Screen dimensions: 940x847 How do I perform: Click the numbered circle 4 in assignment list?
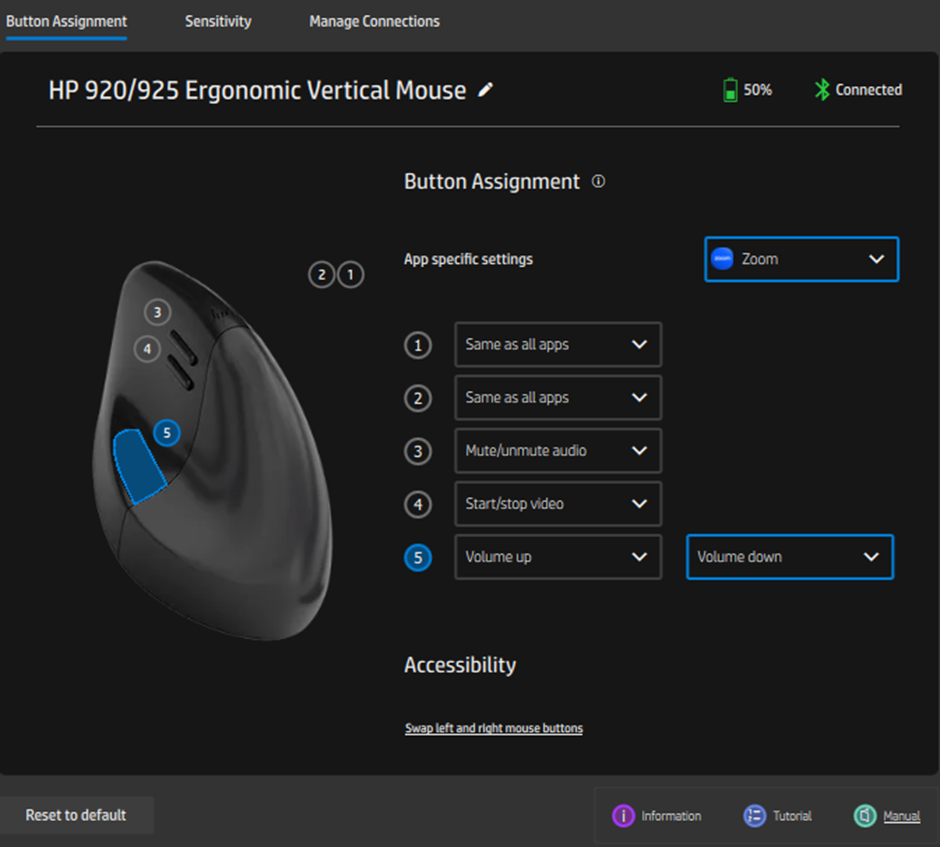(x=418, y=504)
